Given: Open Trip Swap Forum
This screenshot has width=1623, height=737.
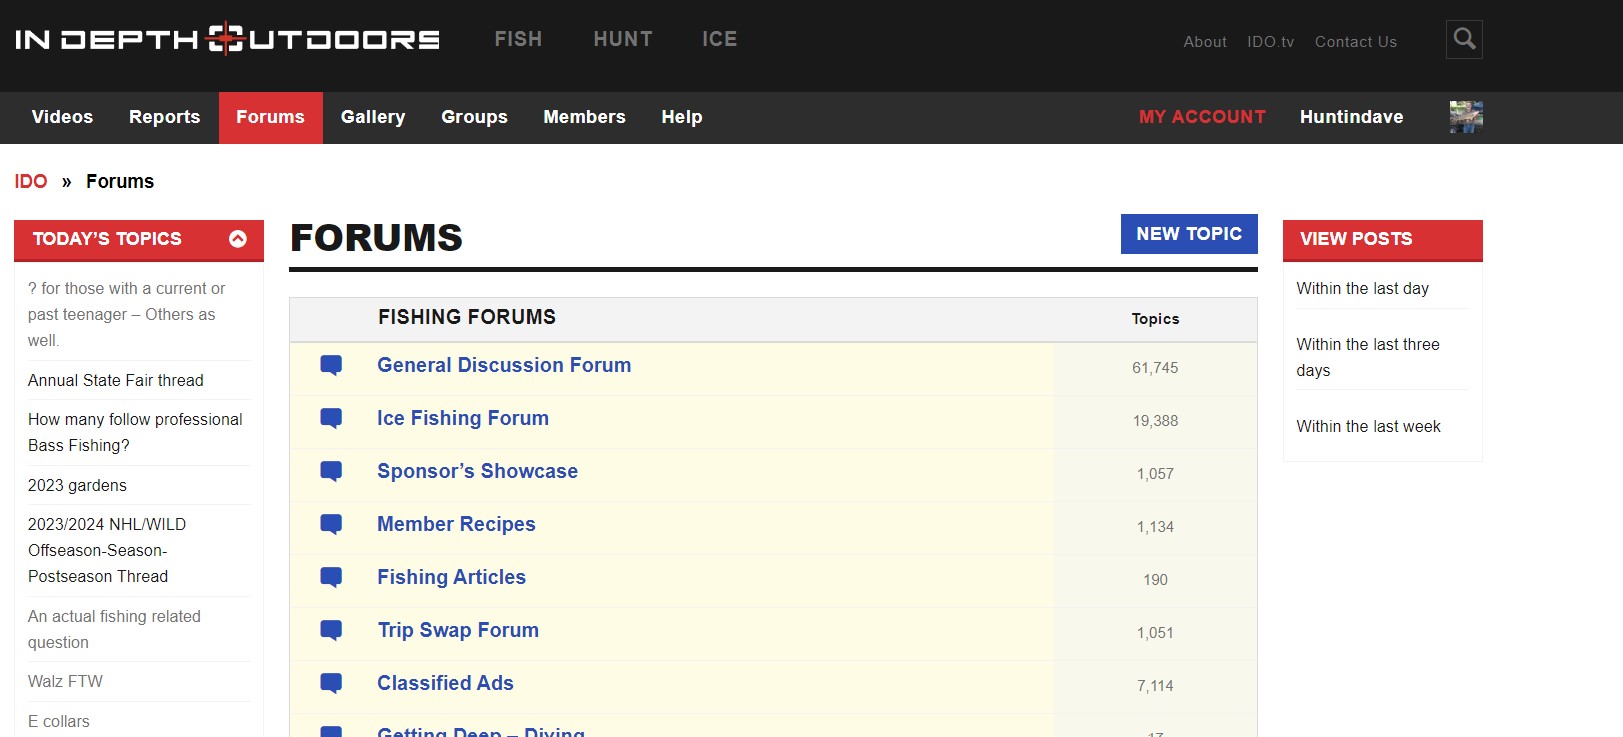Looking at the screenshot, I should pyautogui.click(x=458, y=630).
